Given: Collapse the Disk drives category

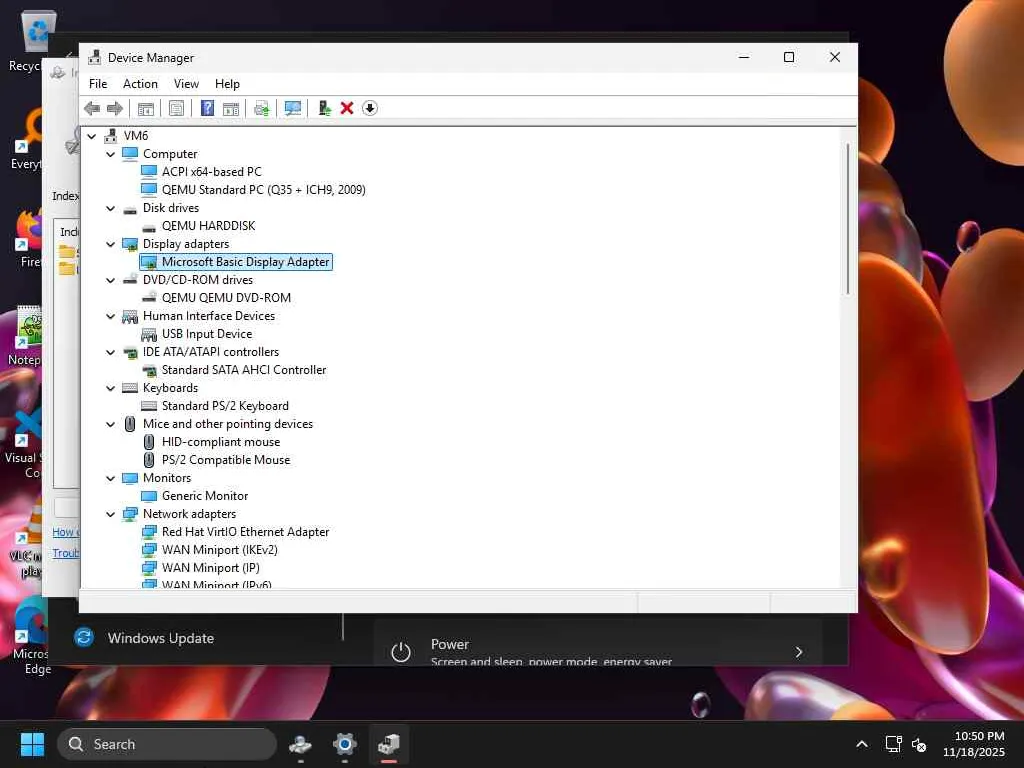Looking at the screenshot, I should click(x=110, y=208).
